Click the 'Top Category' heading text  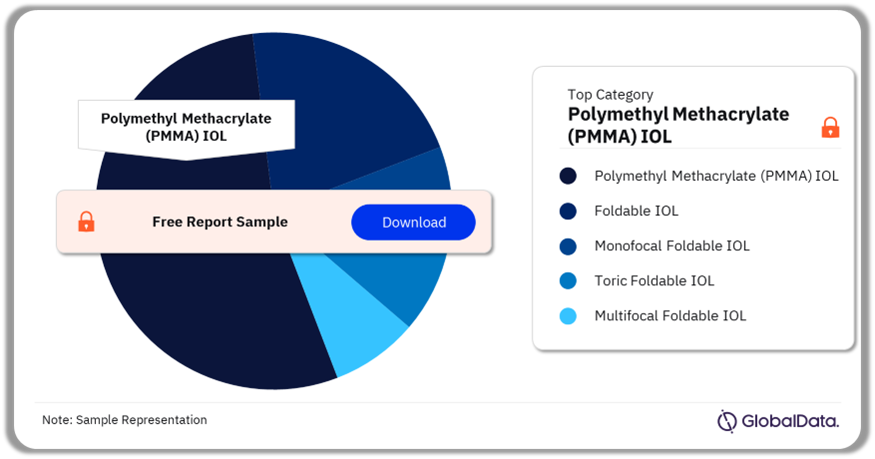(610, 95)
